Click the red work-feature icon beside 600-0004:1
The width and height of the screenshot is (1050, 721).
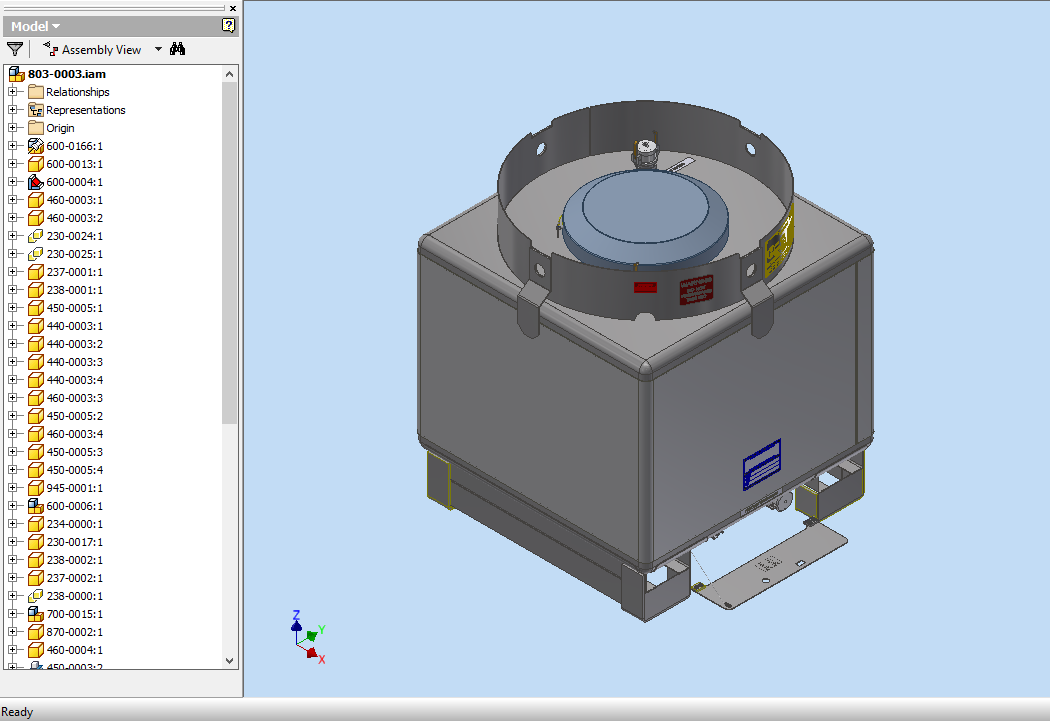[36, 182]
